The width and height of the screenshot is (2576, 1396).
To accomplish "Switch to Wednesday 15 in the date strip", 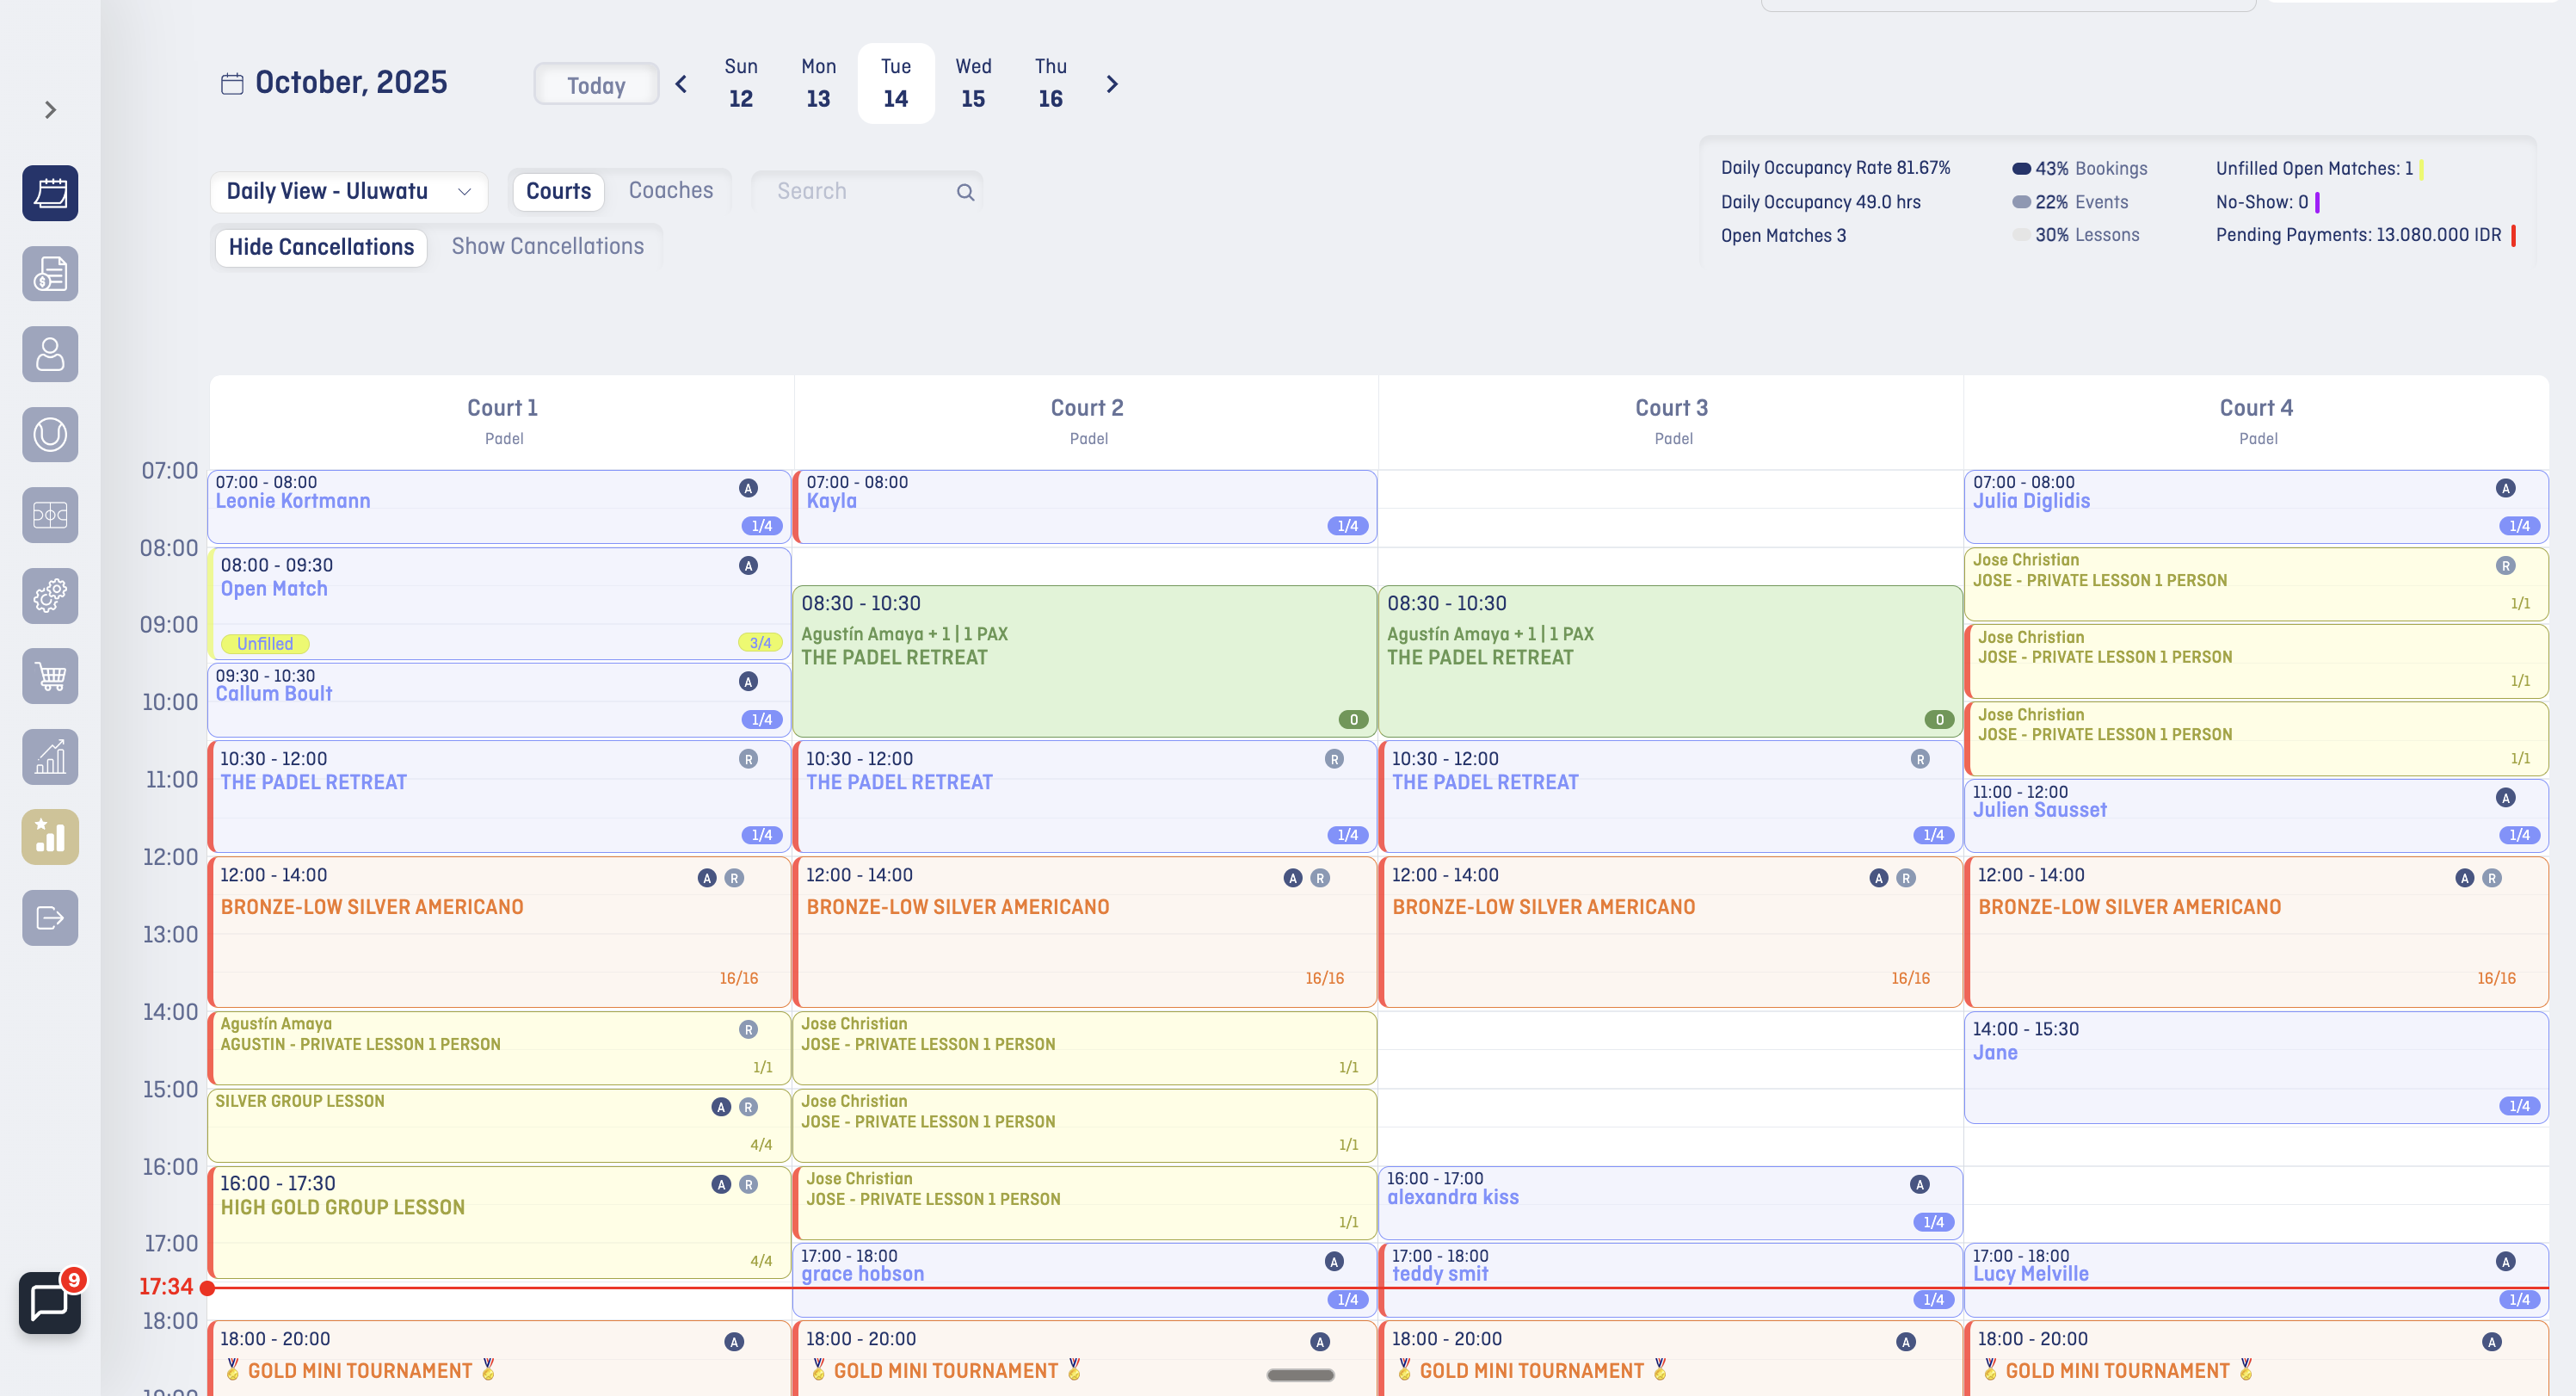I will [x=971, y=83].
